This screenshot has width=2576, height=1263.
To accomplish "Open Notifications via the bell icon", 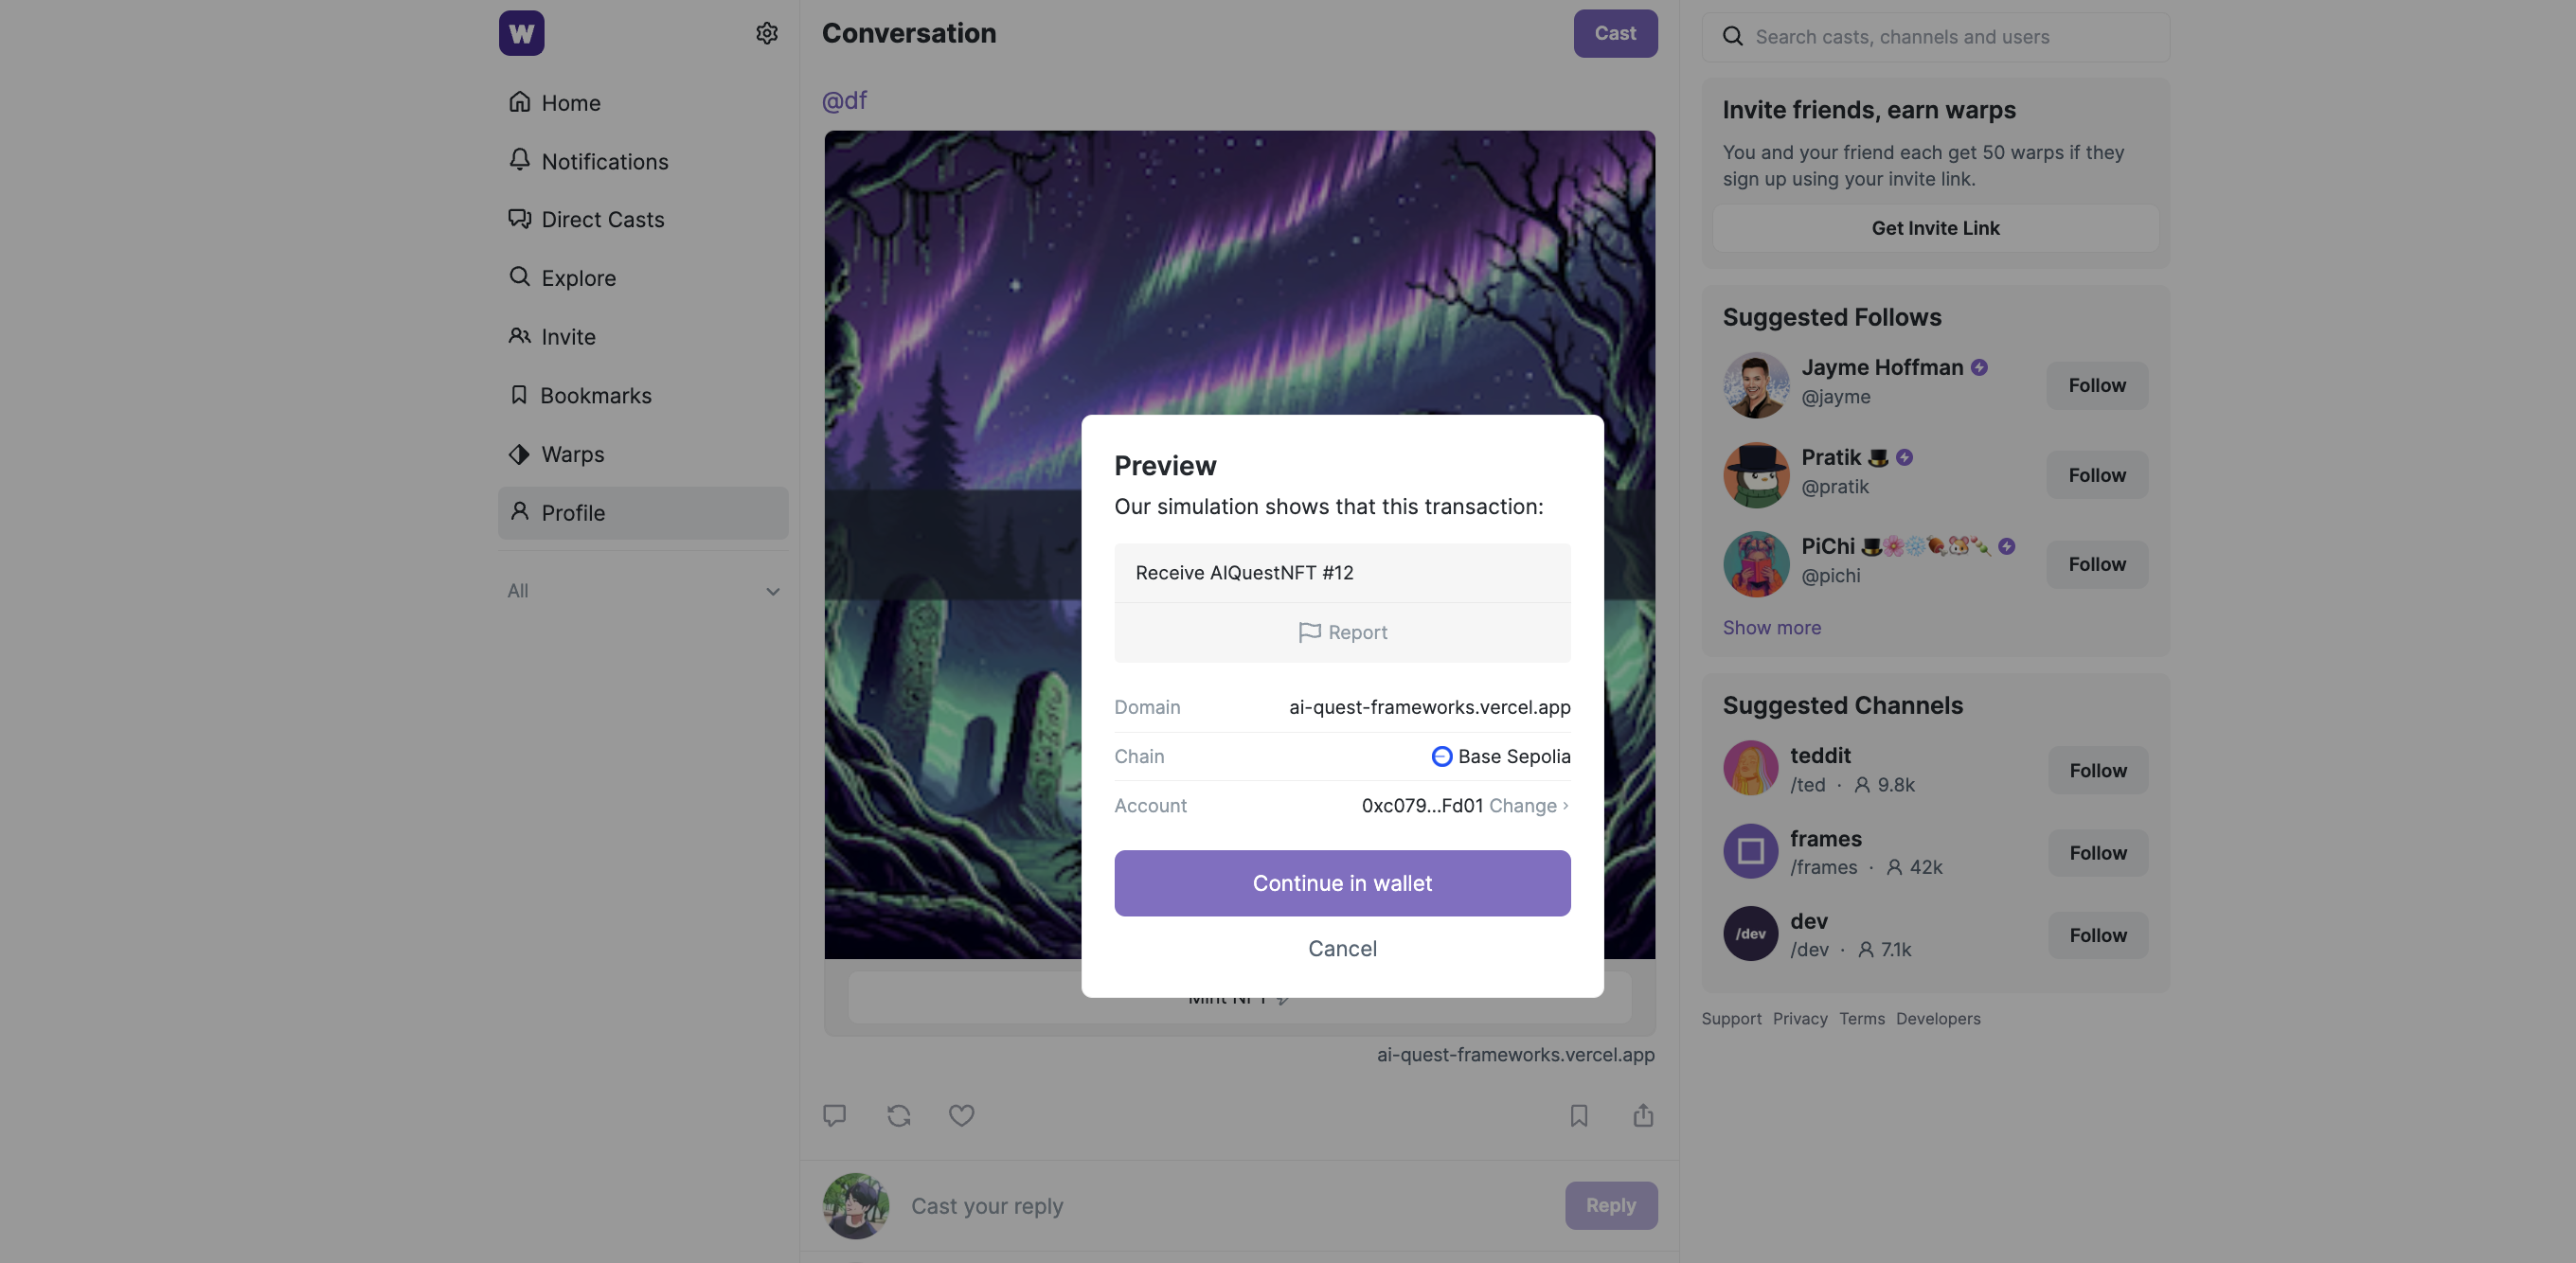I will point(520,160).
